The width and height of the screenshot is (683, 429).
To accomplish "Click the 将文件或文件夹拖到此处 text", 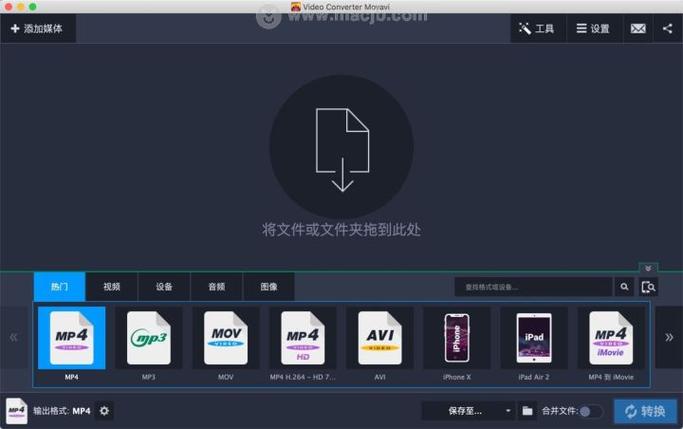I will coord(342,230).
